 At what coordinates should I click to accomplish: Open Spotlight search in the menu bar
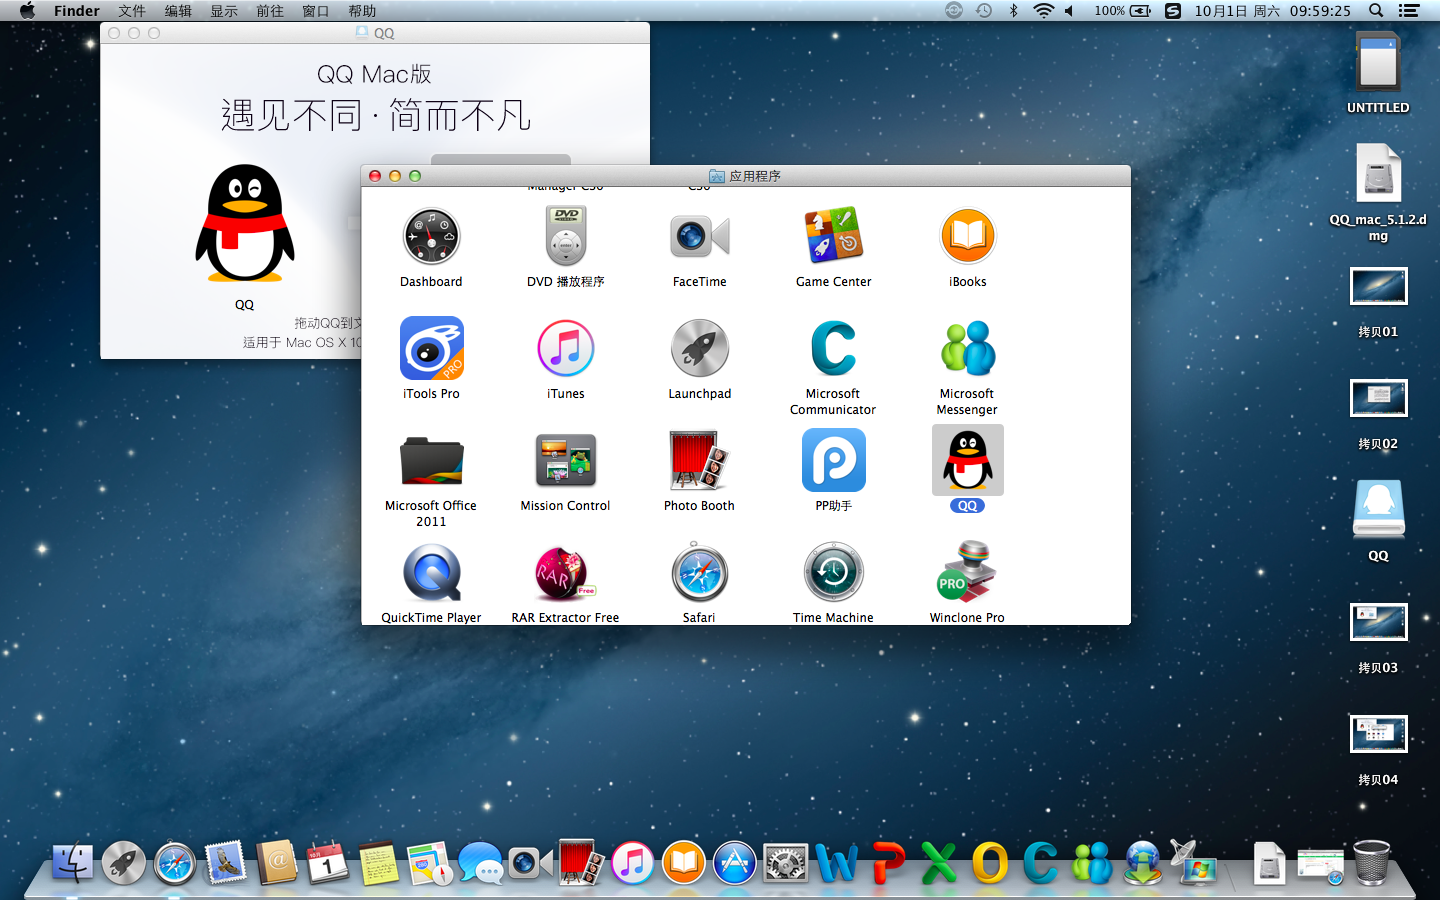(1376, 11)
